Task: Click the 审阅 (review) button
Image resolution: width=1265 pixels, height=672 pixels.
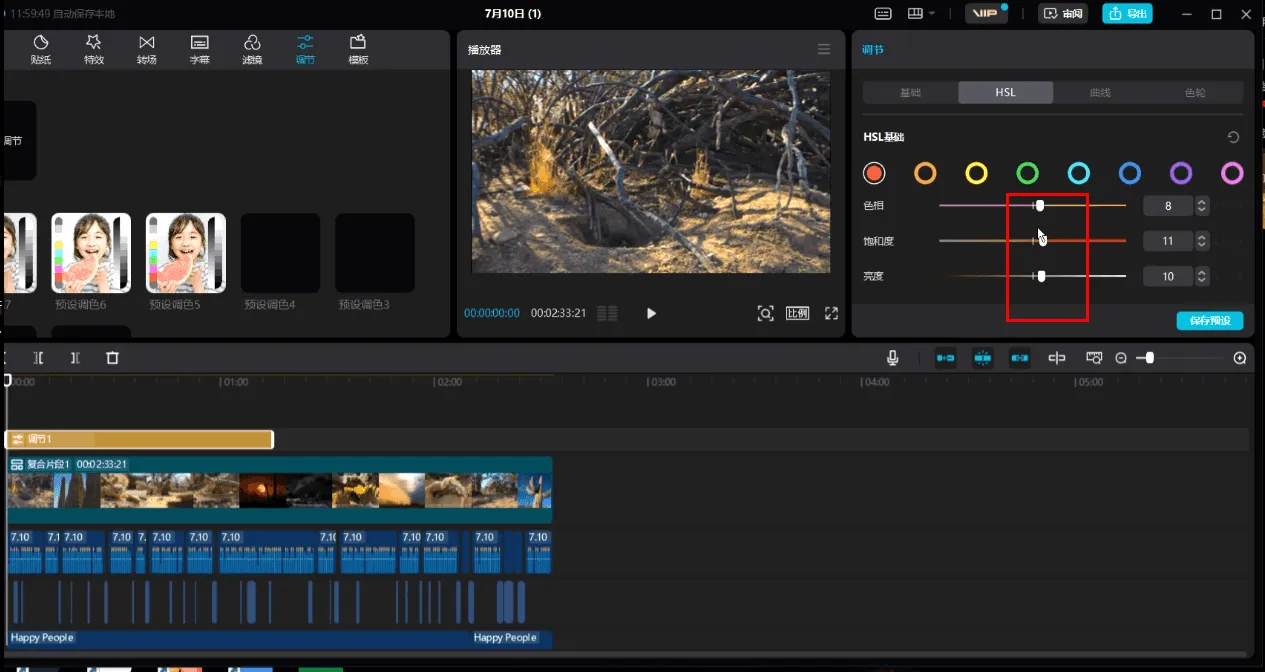Action: 1063,14
